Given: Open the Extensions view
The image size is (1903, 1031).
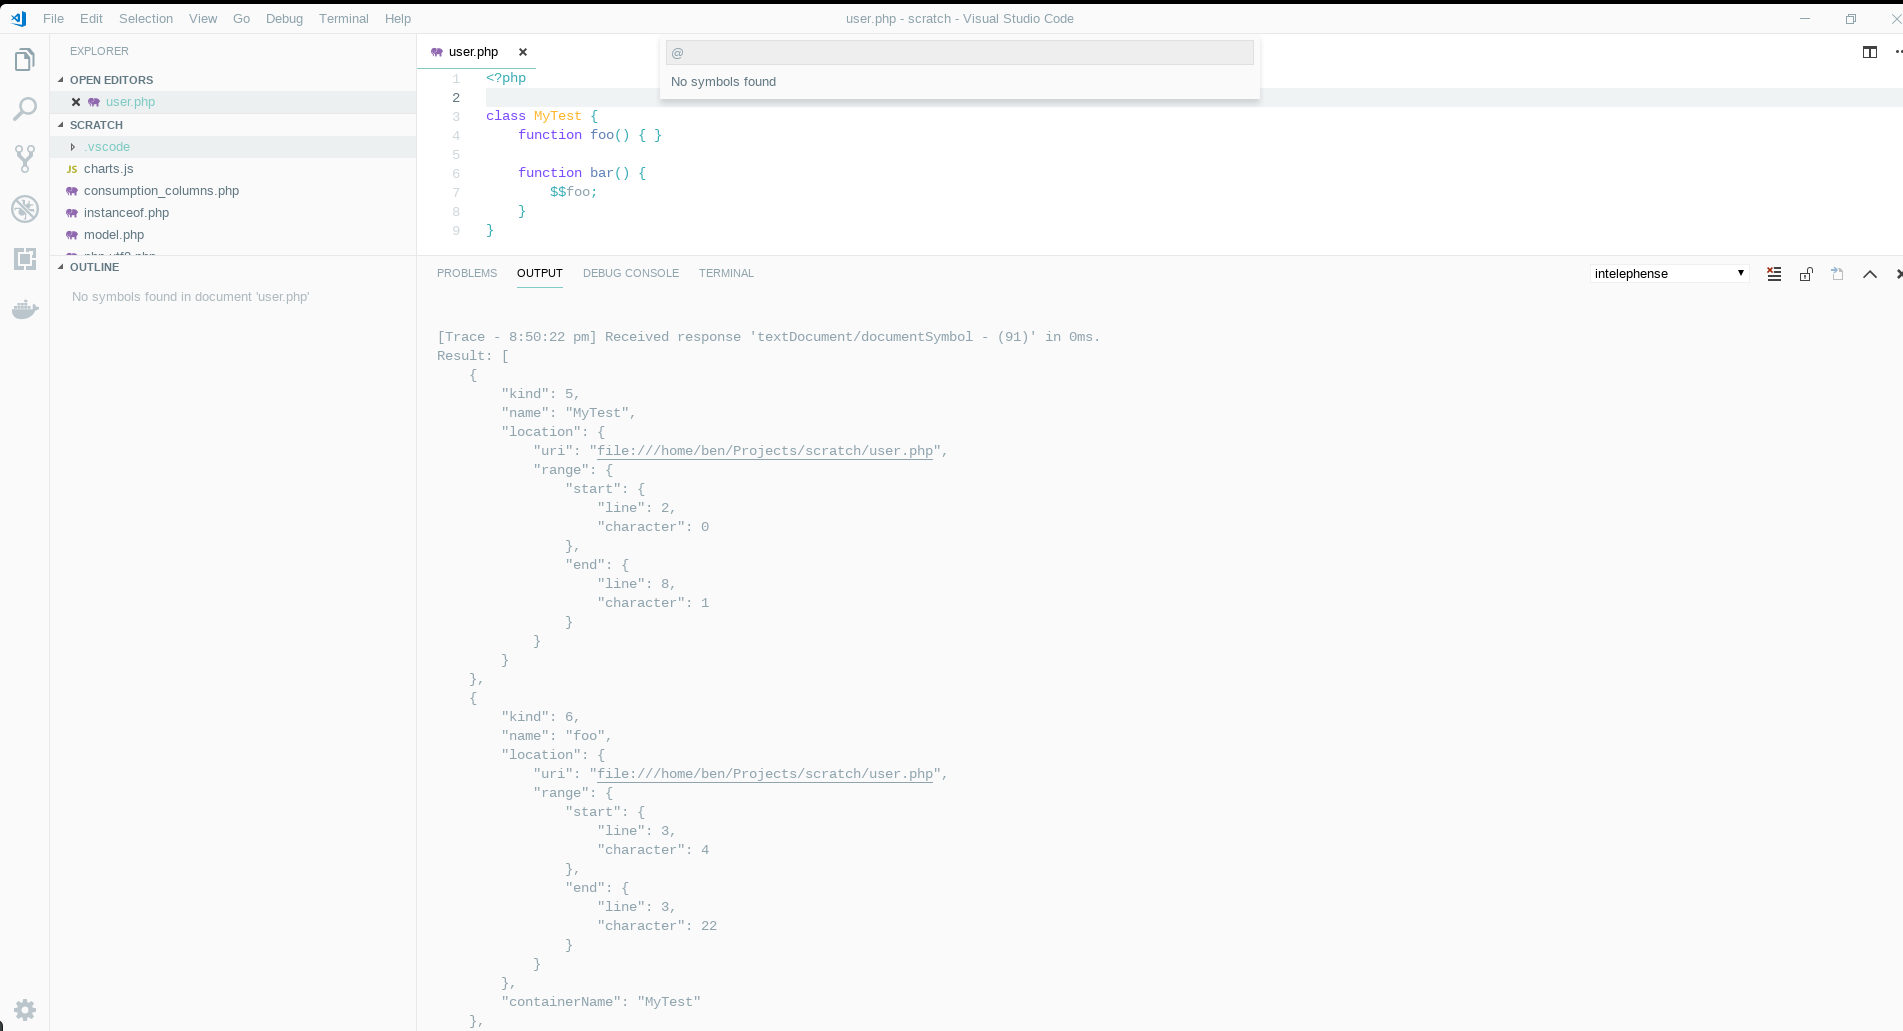Looking at the screenshot, I should click(25, 259).
